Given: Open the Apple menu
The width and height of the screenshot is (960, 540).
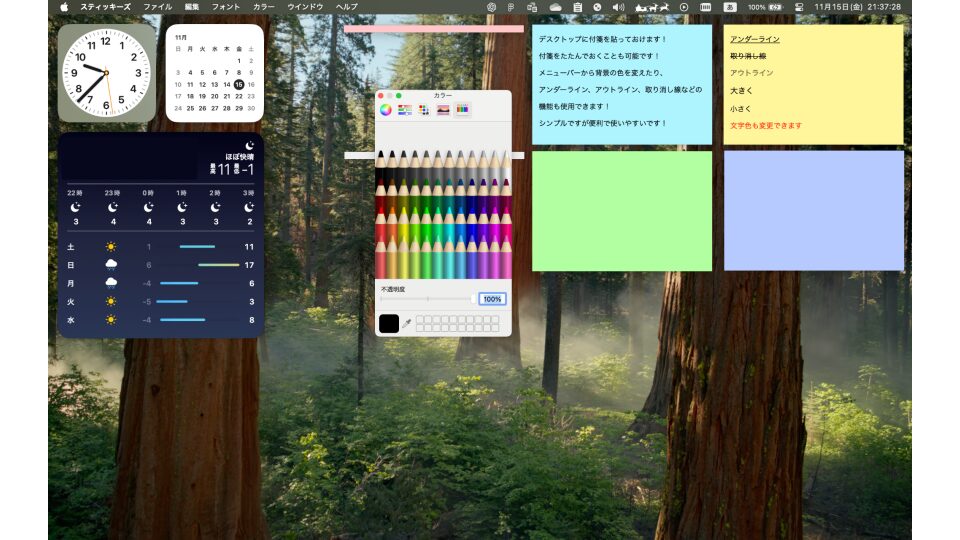Looking at the screenshot, I should pyautogui.click(x=65, y=7).
